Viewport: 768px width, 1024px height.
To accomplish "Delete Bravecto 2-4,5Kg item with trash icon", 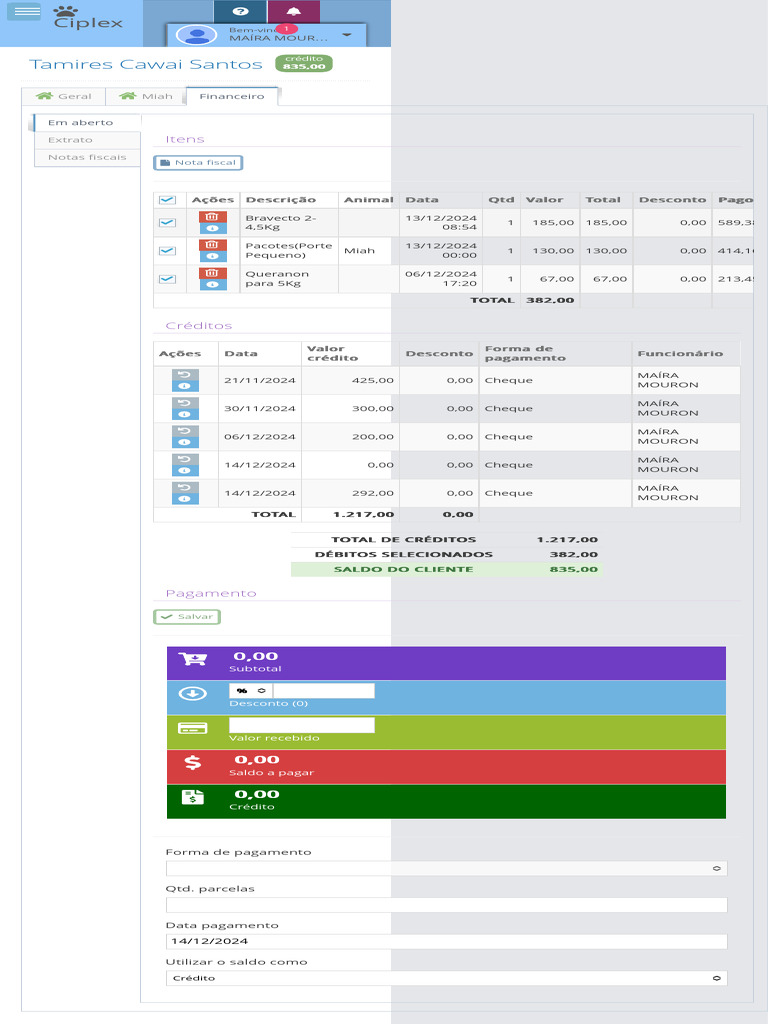I will point(213,217).
